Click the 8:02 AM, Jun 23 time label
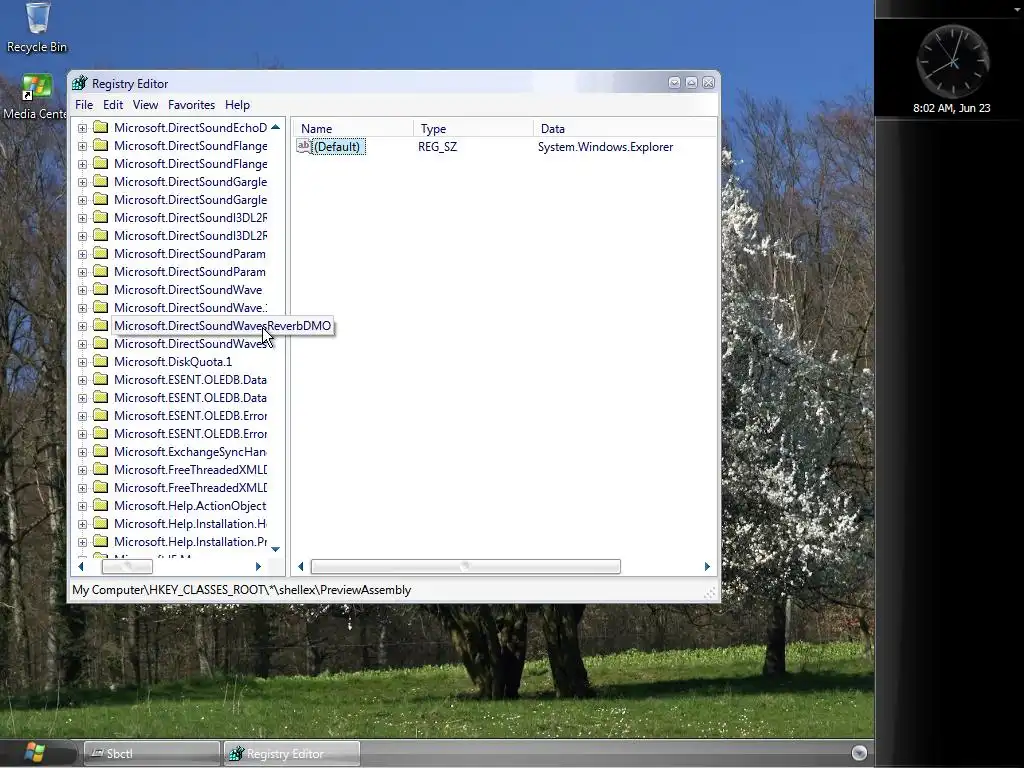 952,108
